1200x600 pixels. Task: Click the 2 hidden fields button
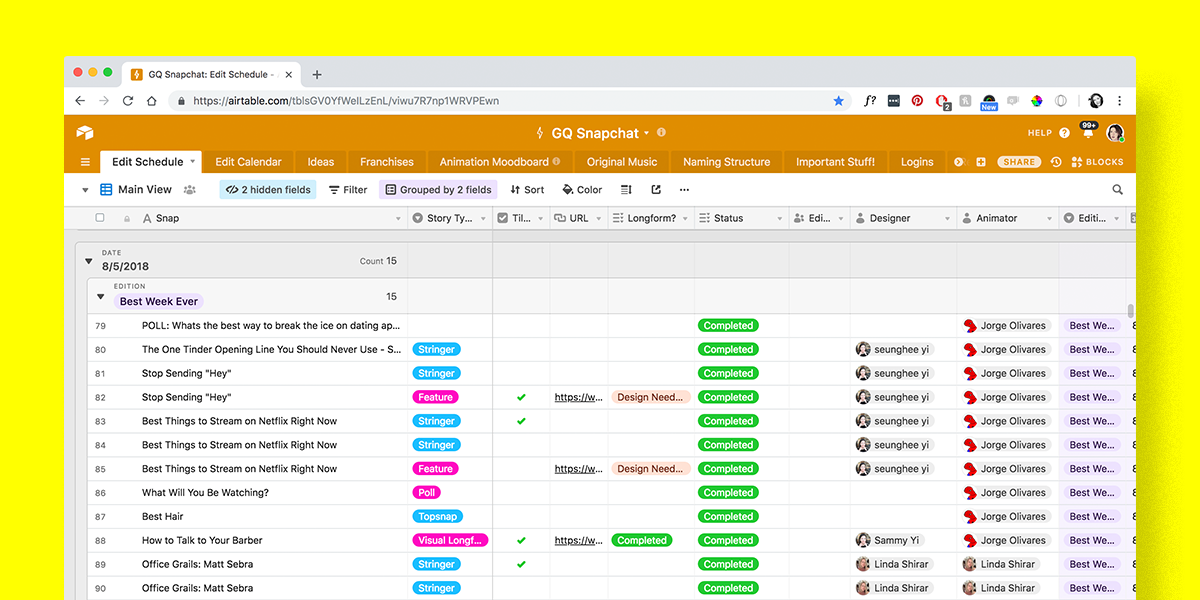point(268,190)
